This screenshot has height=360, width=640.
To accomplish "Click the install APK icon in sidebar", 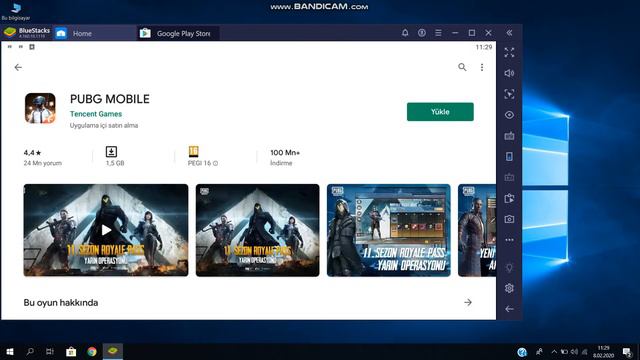I will [509, 198].
